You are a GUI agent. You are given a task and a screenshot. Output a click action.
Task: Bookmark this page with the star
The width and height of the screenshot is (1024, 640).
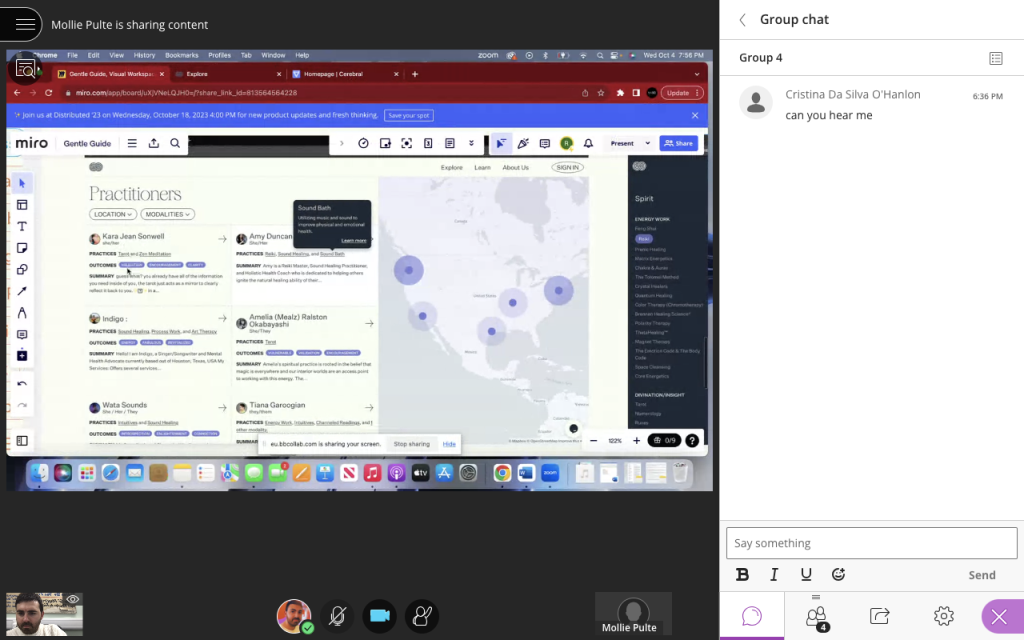(x=601, y=93)
